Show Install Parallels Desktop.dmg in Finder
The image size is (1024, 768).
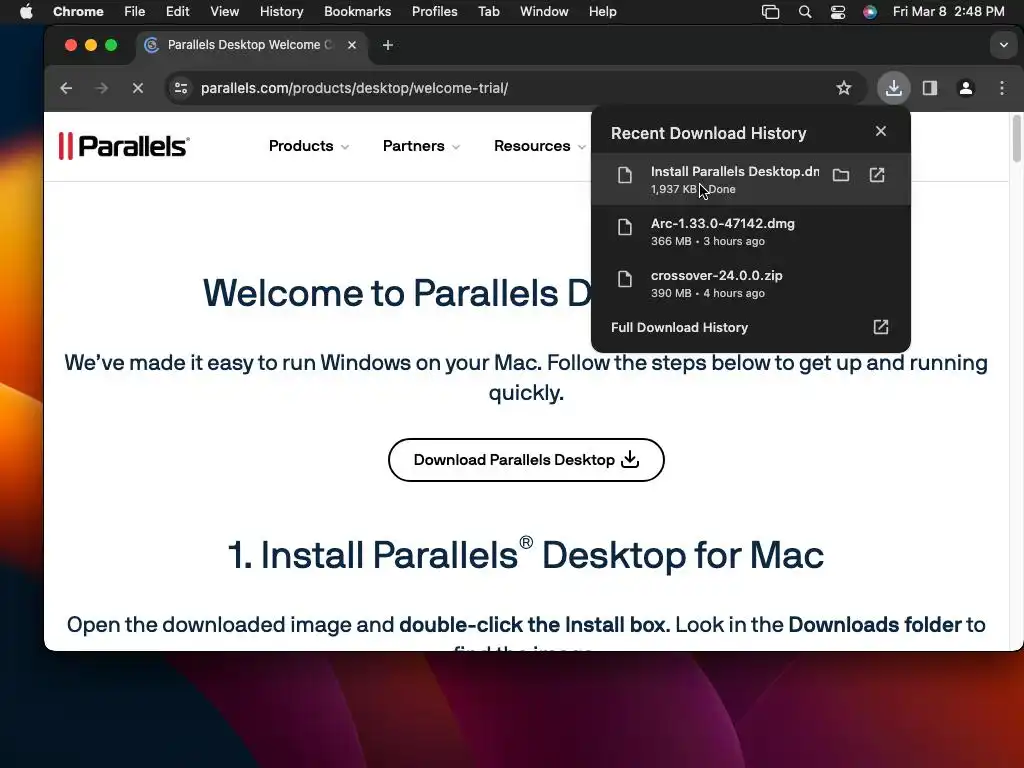click(x=841, y=175)
